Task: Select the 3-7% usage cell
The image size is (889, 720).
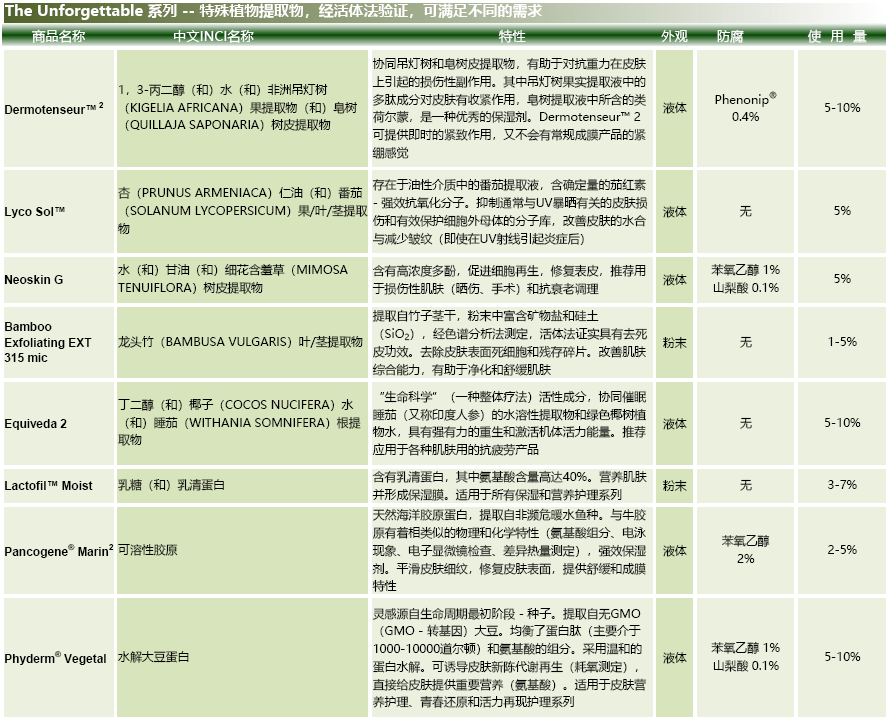Action: (842, 485)
